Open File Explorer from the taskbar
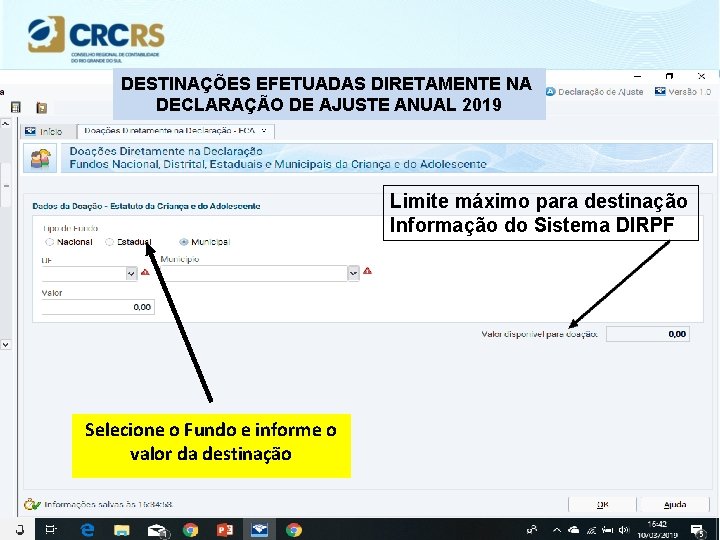Screen dimensions: 720x540 coord(122,530)
